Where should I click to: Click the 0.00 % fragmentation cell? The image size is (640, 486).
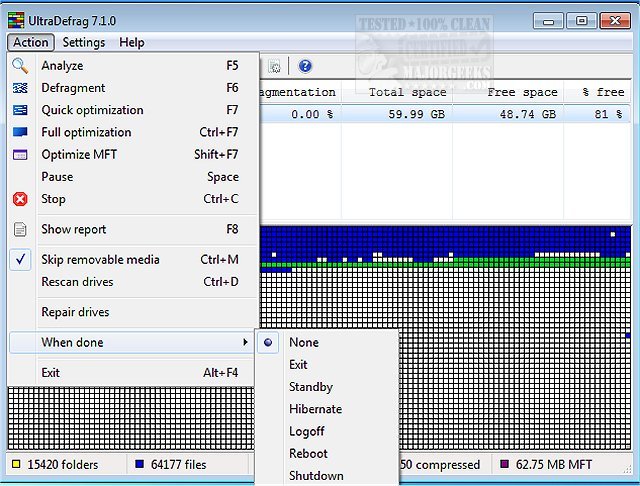(312, 114)
